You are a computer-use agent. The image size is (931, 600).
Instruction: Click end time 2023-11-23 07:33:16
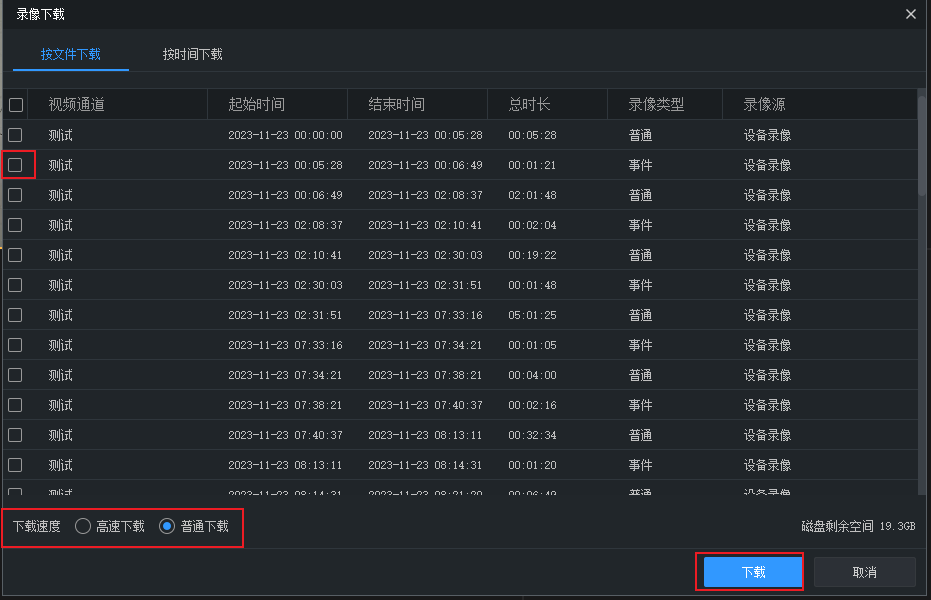pos(425,315)
